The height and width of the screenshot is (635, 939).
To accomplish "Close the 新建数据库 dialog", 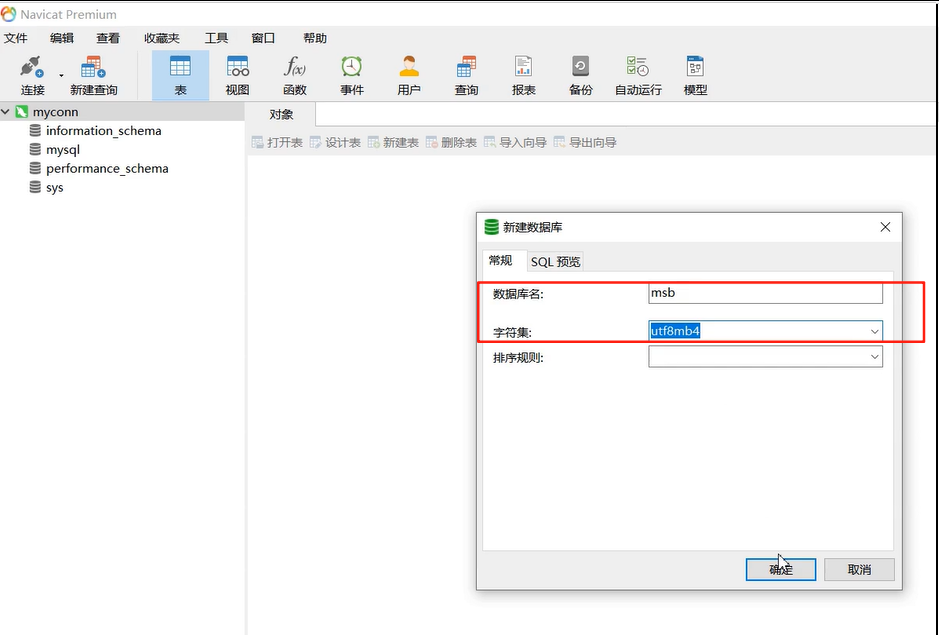I will point(885,227).
